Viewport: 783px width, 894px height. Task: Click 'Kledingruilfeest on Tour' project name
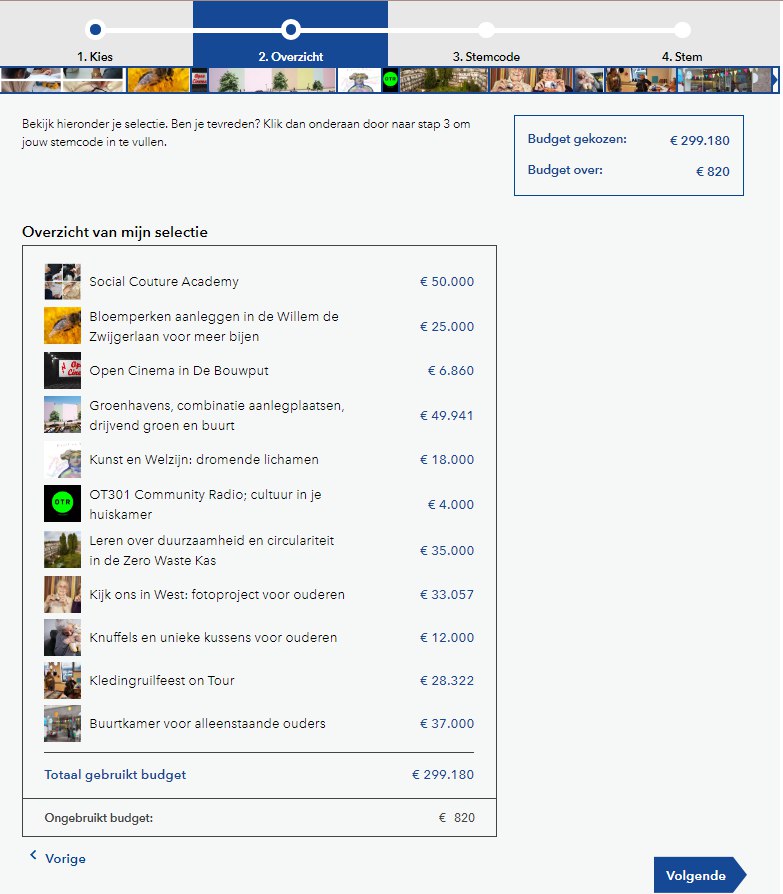coord(161,681)
